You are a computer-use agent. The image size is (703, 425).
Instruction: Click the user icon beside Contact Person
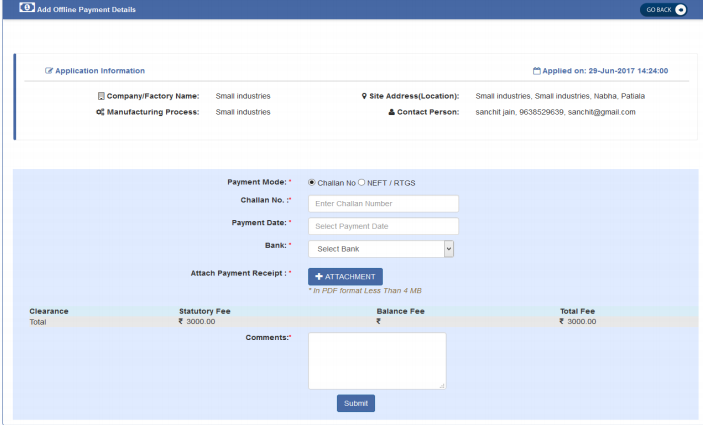392,112
